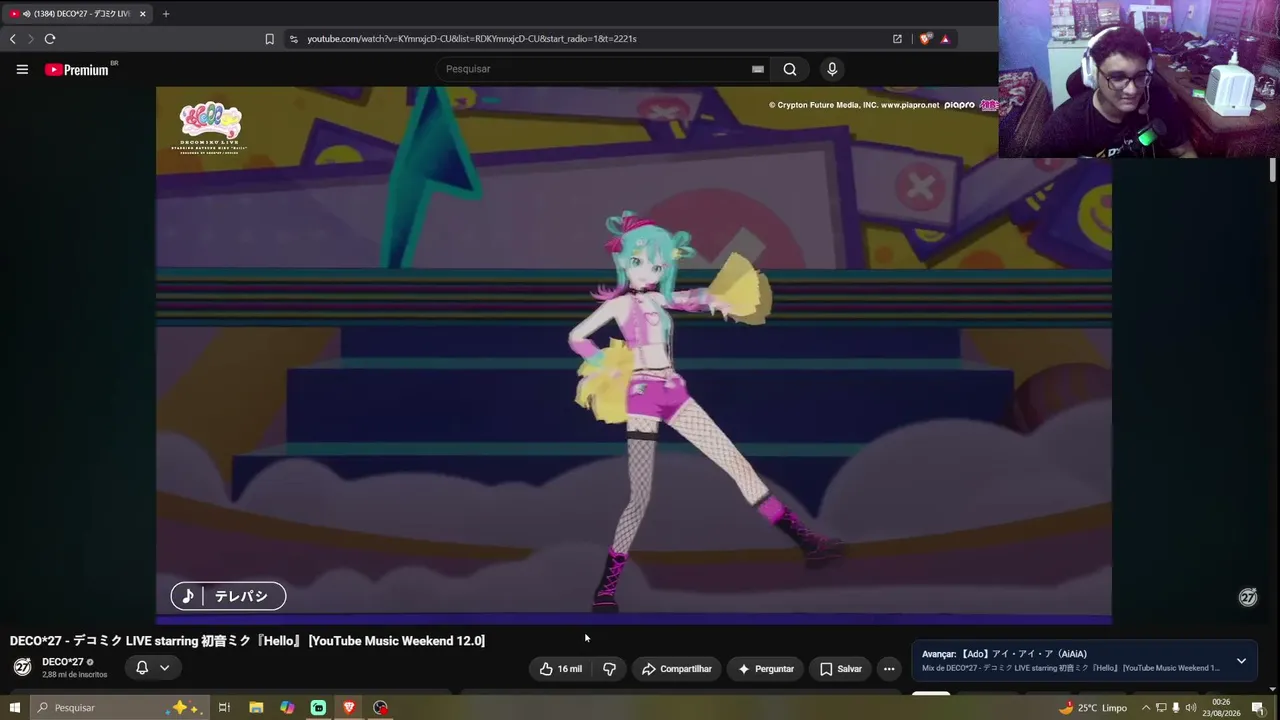This screenshot has height=720, width=1280.
Task: Open the clock and calendar showing 00:26
Action: tap(1222, 708)
